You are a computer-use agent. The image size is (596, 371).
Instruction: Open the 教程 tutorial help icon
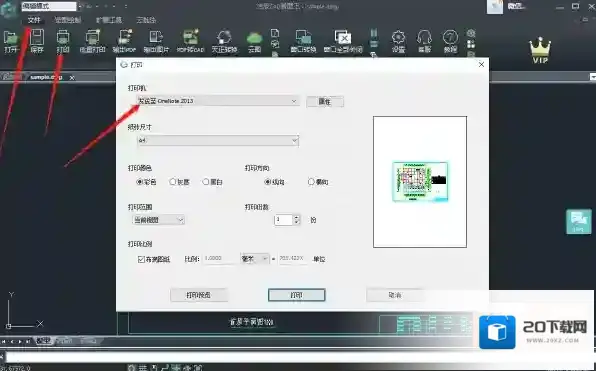tap(450, 41)
